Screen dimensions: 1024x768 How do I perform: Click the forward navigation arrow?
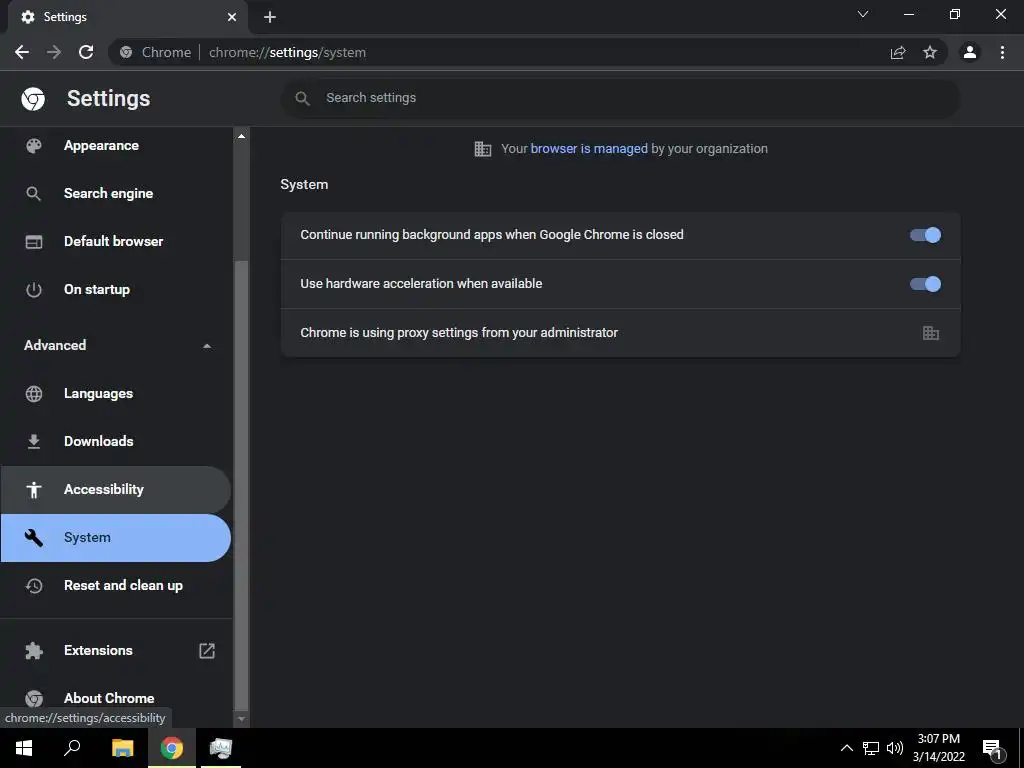pos(54,52)
